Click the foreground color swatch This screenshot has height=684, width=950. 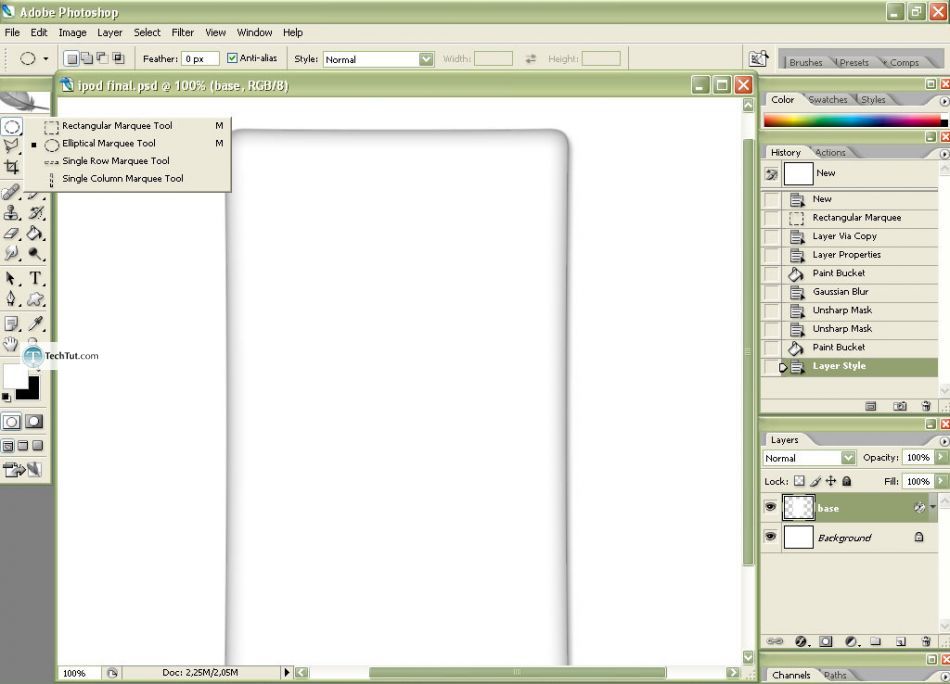coord(15,375)
